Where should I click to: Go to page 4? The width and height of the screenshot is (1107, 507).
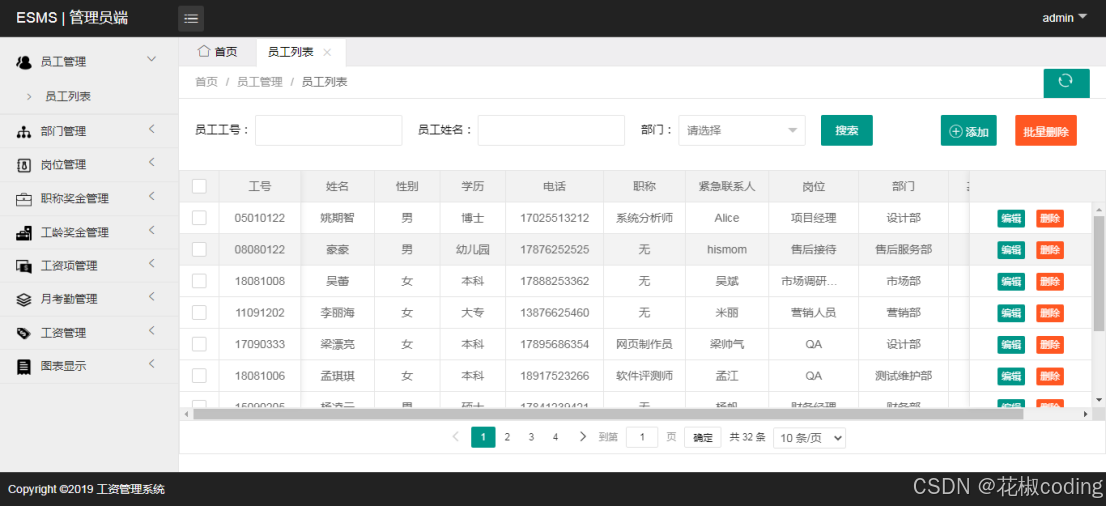pyautogui.click(x=556, y=437)
